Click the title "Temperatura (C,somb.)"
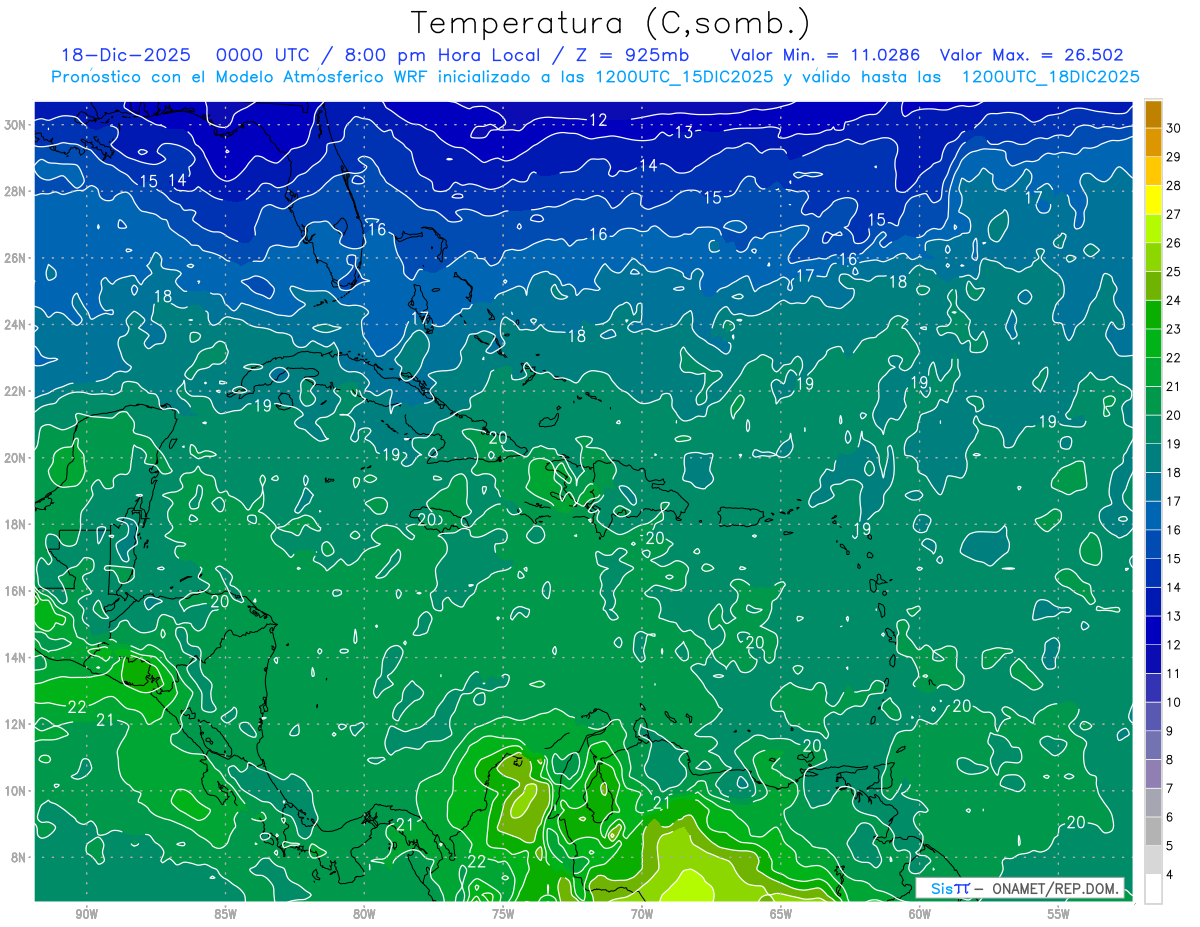This screenshot has width=1200, height=927. click(x=610, y=22)
